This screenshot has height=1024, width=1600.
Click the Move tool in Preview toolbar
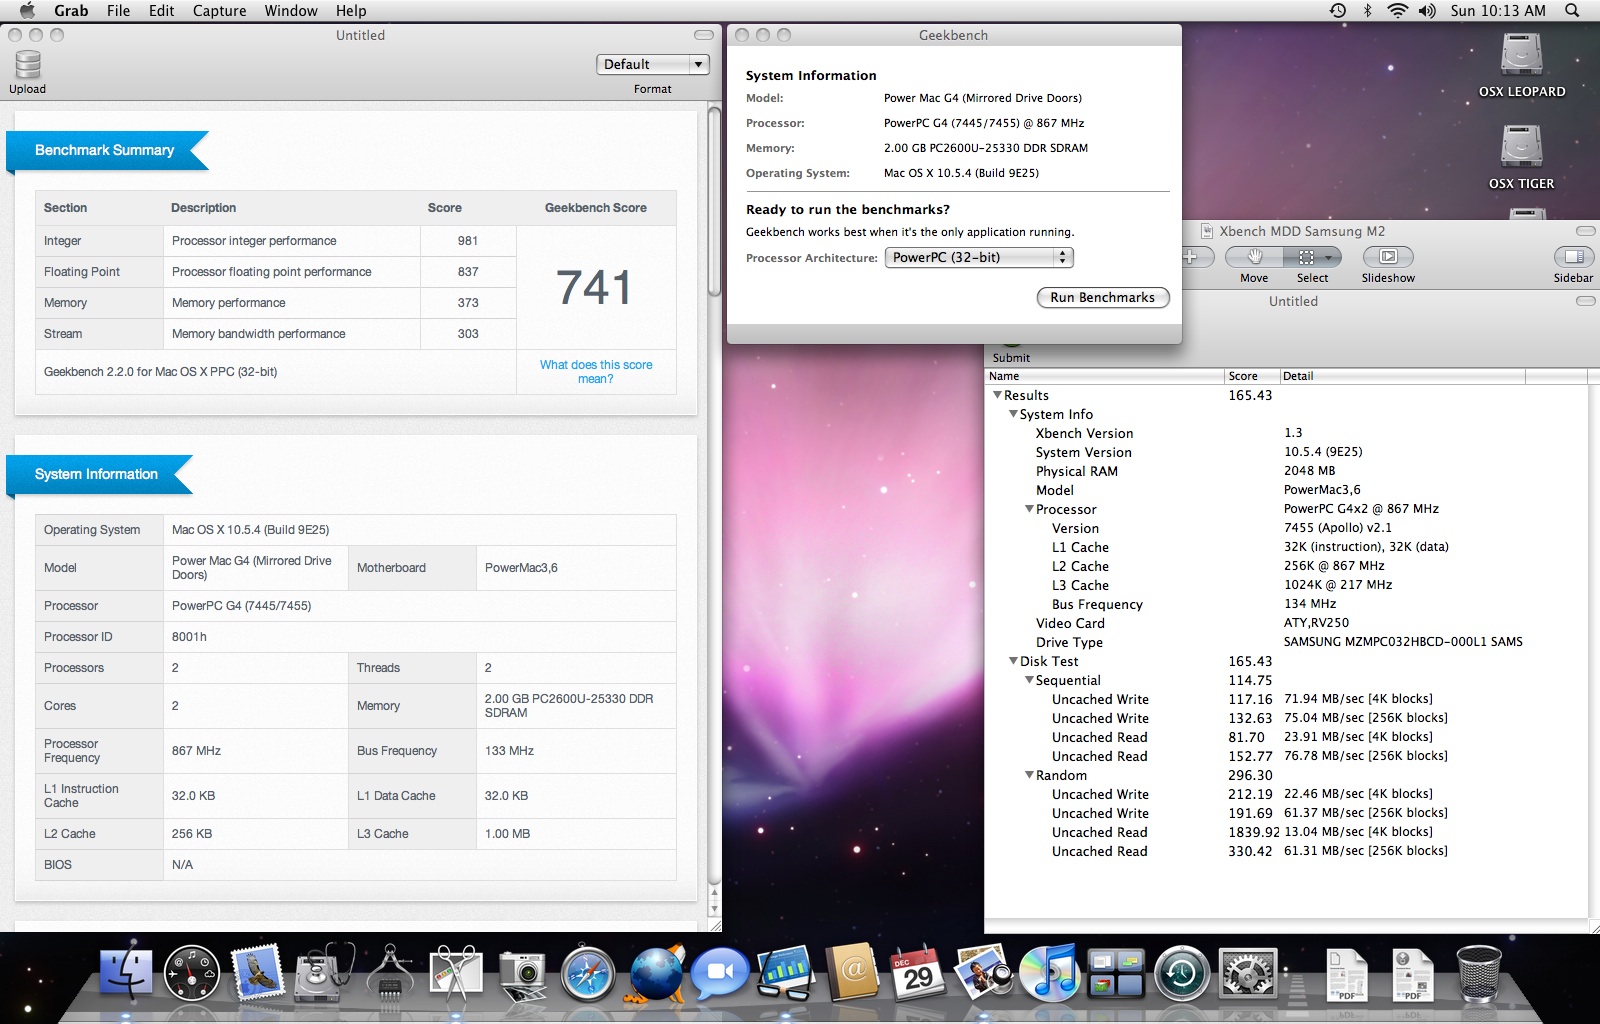[1254, 257]
